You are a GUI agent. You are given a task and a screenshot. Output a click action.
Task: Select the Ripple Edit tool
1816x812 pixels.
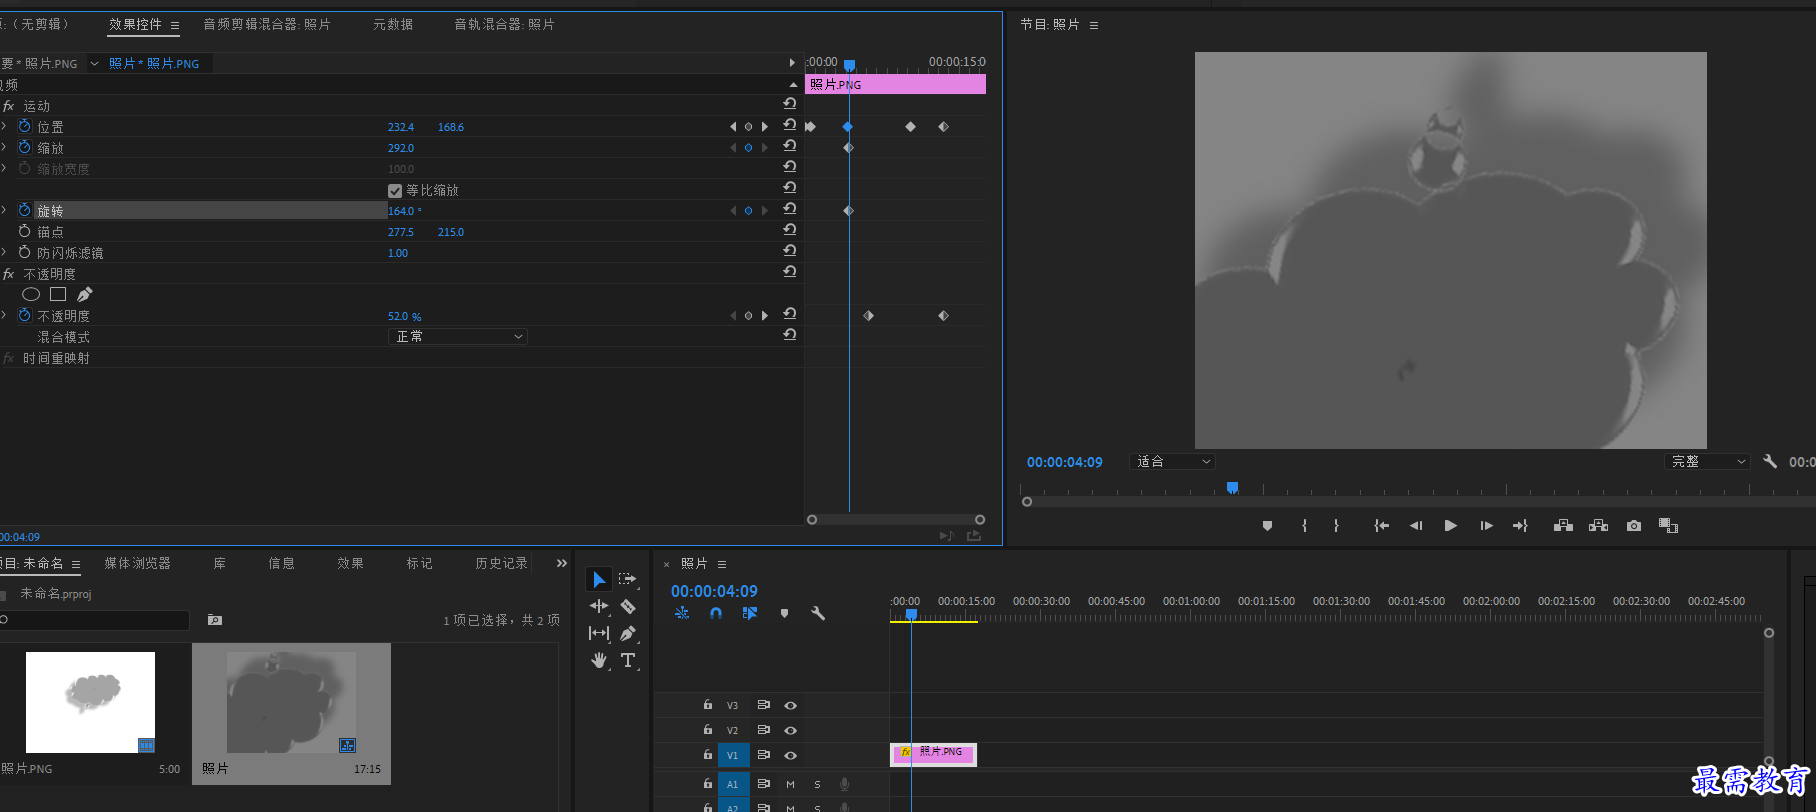point(598,606)
